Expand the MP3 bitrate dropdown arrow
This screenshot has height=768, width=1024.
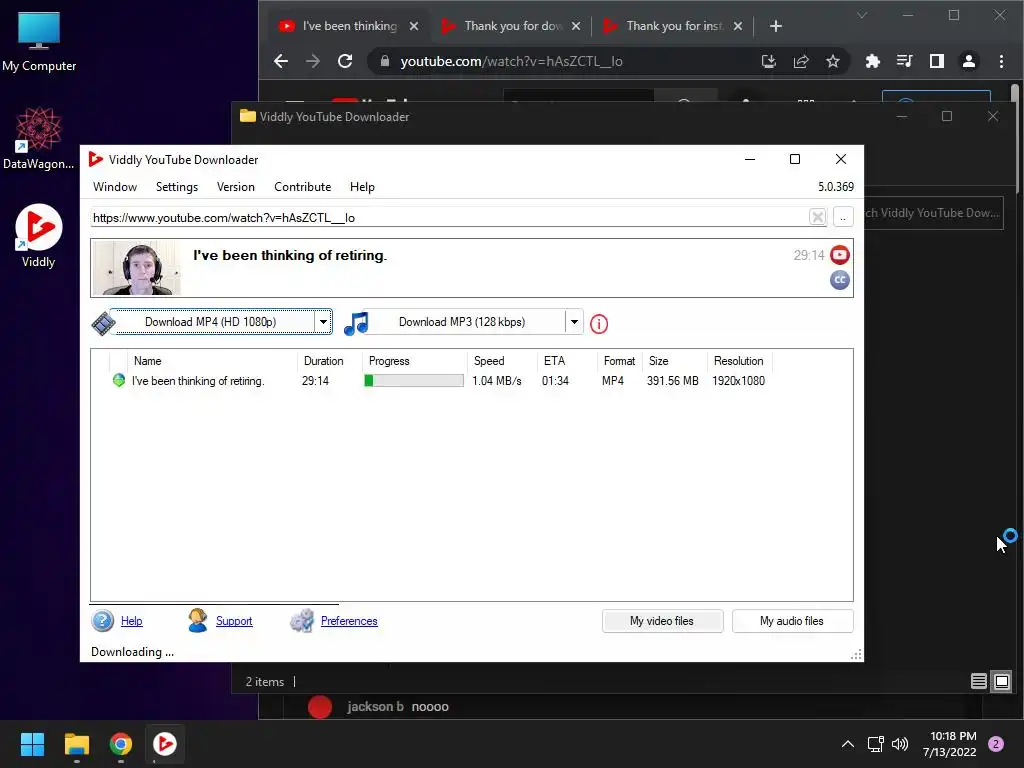click(574, 322)
